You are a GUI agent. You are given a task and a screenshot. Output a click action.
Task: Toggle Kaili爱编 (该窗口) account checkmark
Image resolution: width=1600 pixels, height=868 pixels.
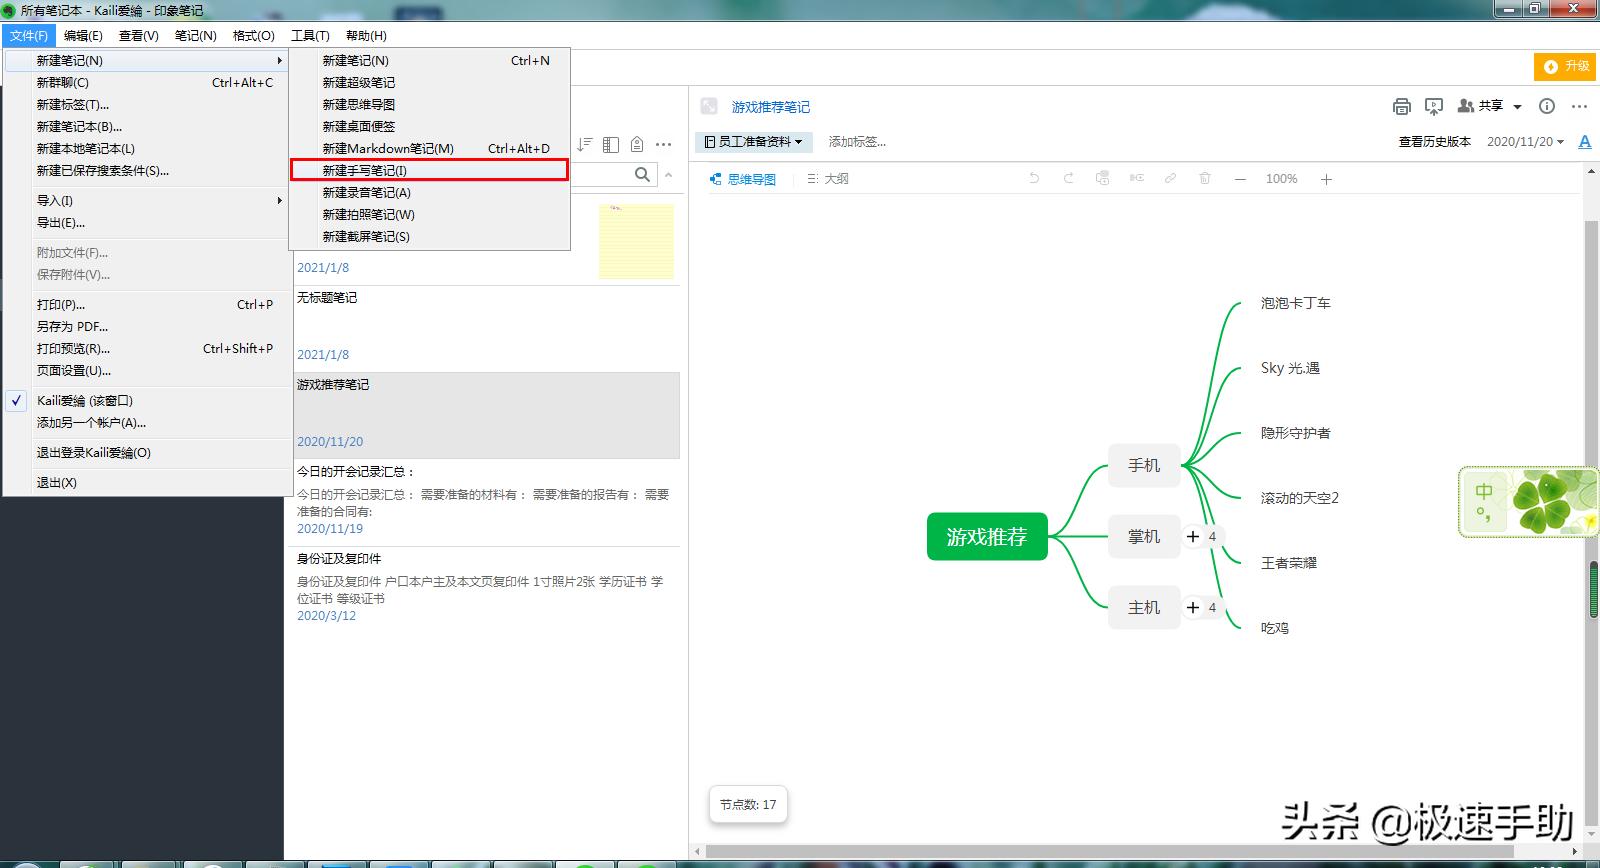[17, 400]
